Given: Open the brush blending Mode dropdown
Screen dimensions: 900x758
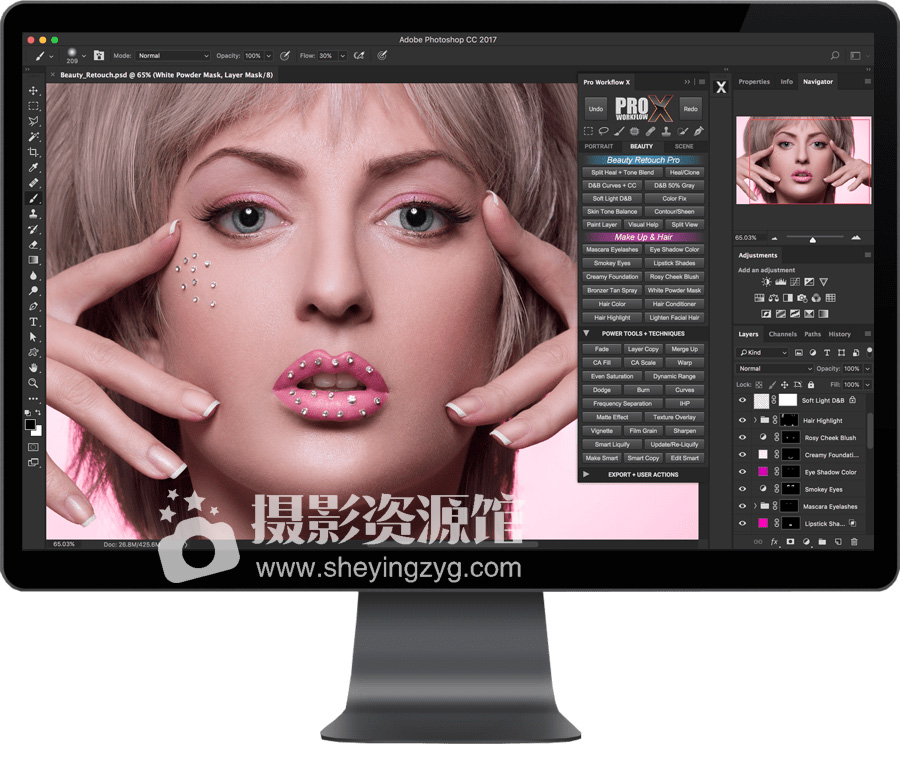Looking at the screenshot, I should tap(174, 56).
